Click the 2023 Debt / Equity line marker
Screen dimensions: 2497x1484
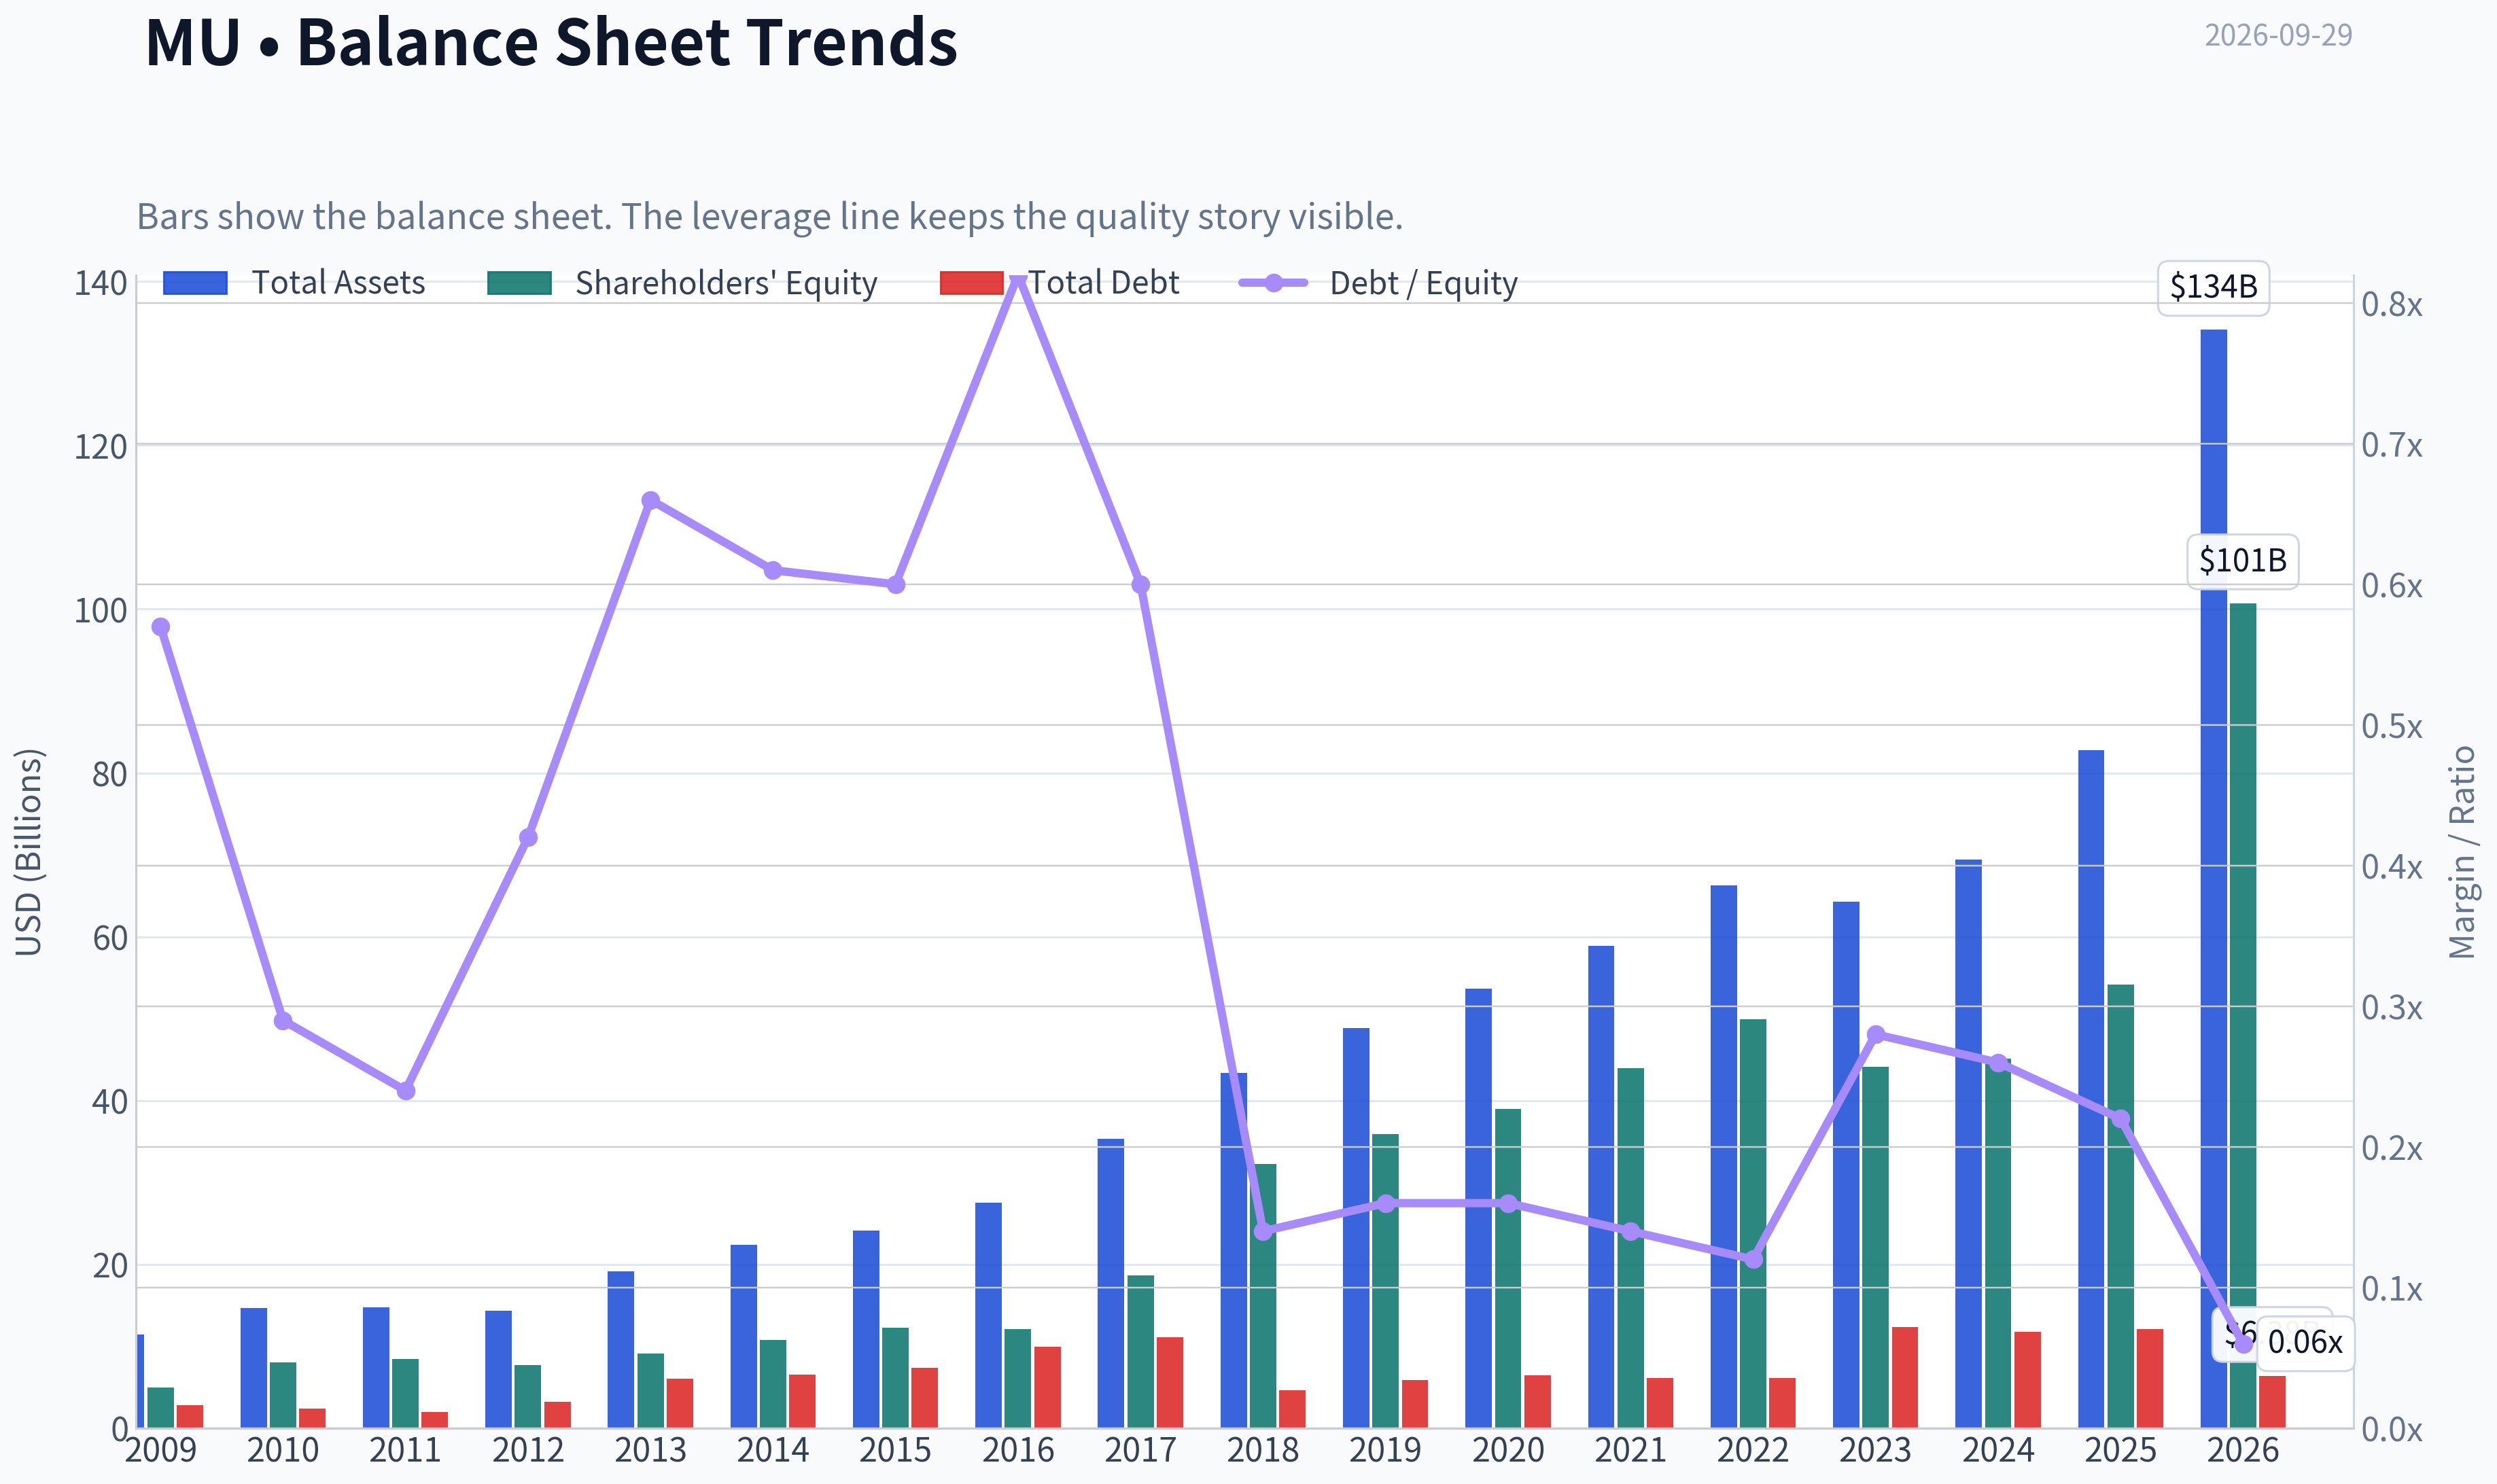[1876, 1034]
